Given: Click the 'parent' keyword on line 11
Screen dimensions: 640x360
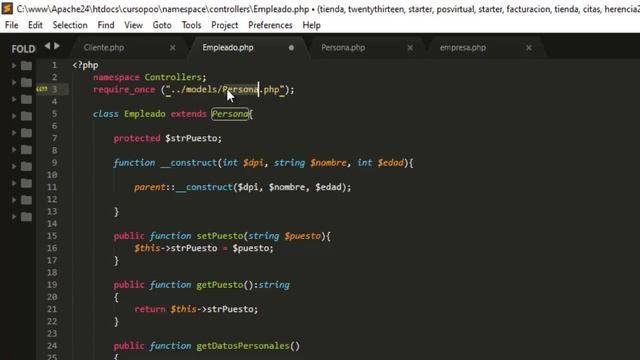Looking at the screenshot, I should (150, 187).
